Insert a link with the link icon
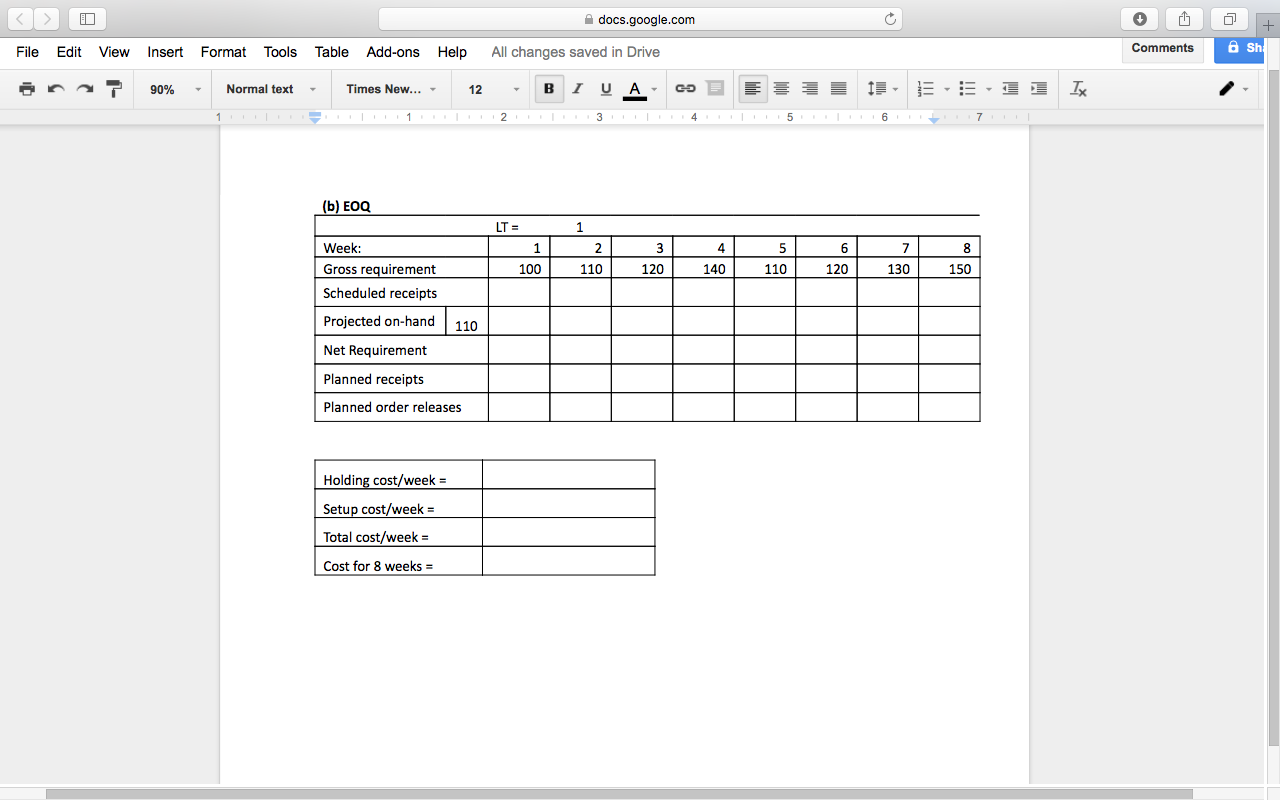This screenshot has height=800, width=1280. [685, 89]
